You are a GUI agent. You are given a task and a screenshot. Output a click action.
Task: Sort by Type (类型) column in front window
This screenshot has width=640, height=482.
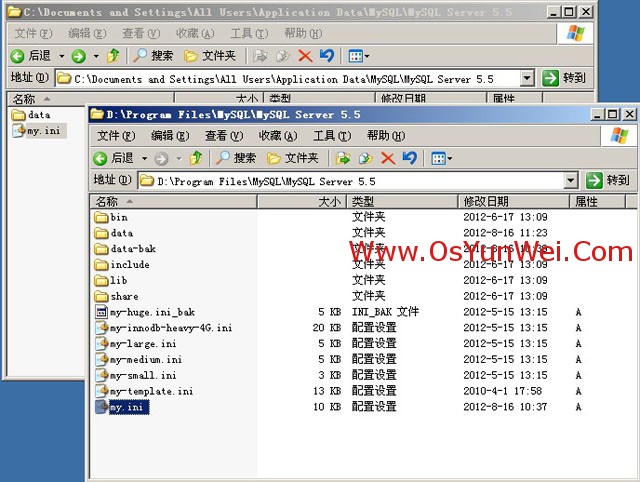(402, 202)
